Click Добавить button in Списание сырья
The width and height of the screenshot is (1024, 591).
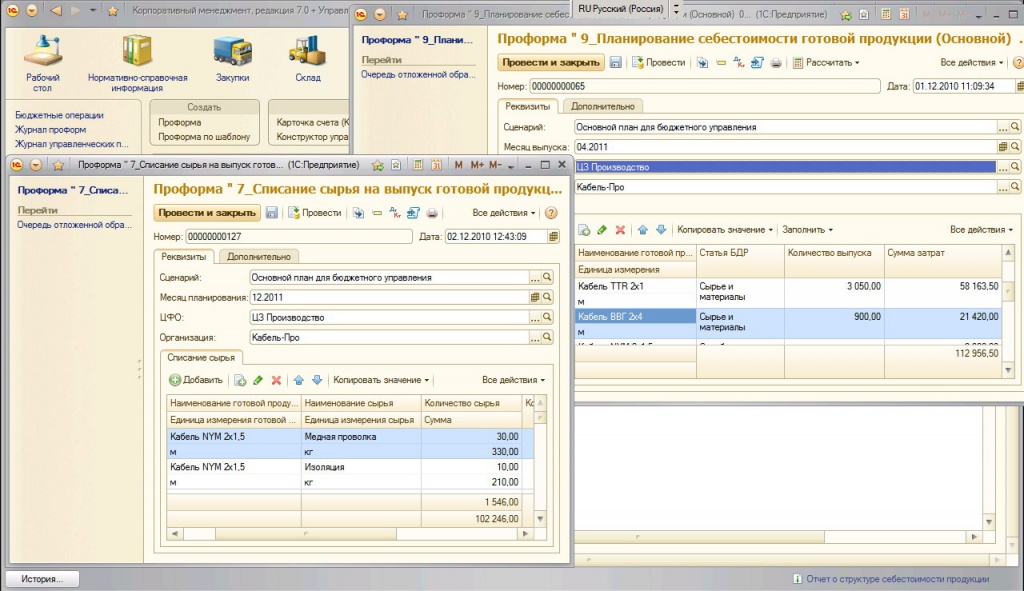[x=196, y=380]
